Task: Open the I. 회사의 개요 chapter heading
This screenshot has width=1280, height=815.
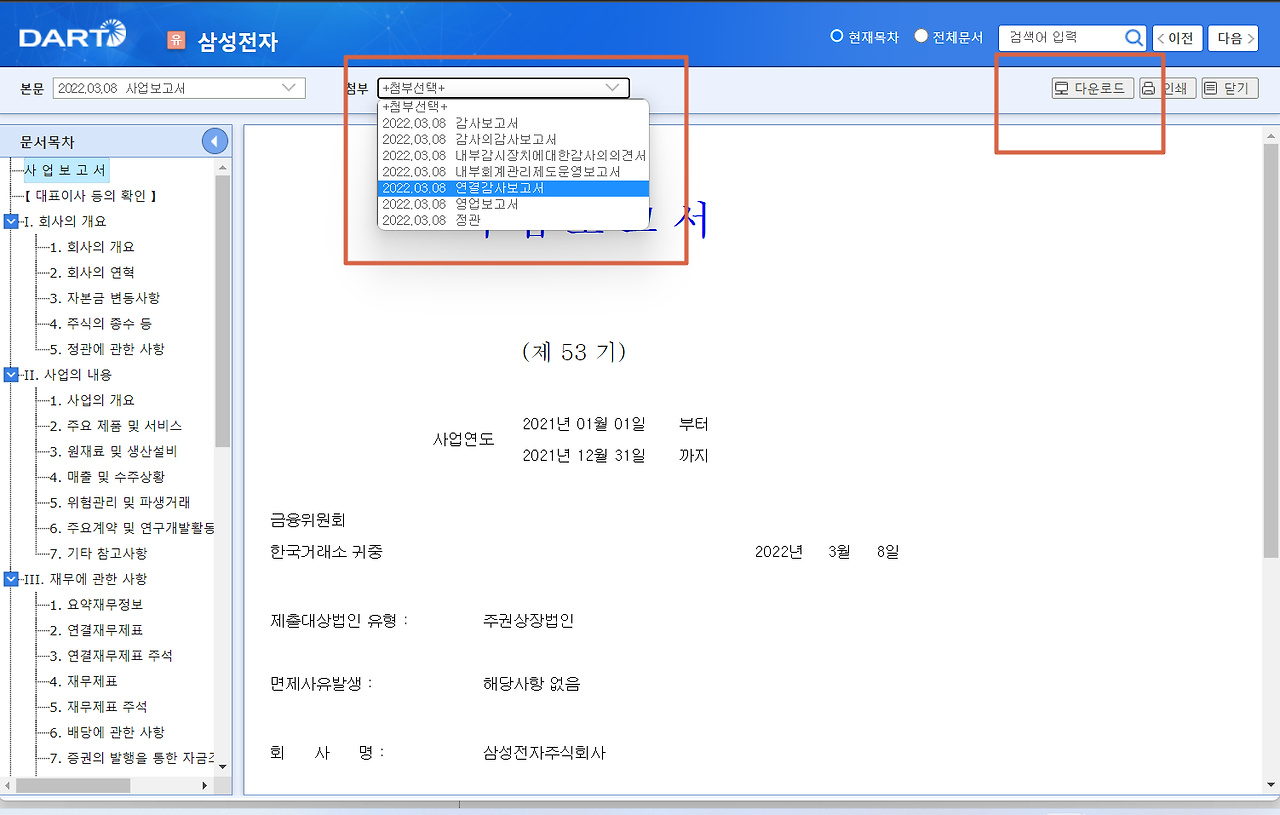Action: [x=64, y=221]
